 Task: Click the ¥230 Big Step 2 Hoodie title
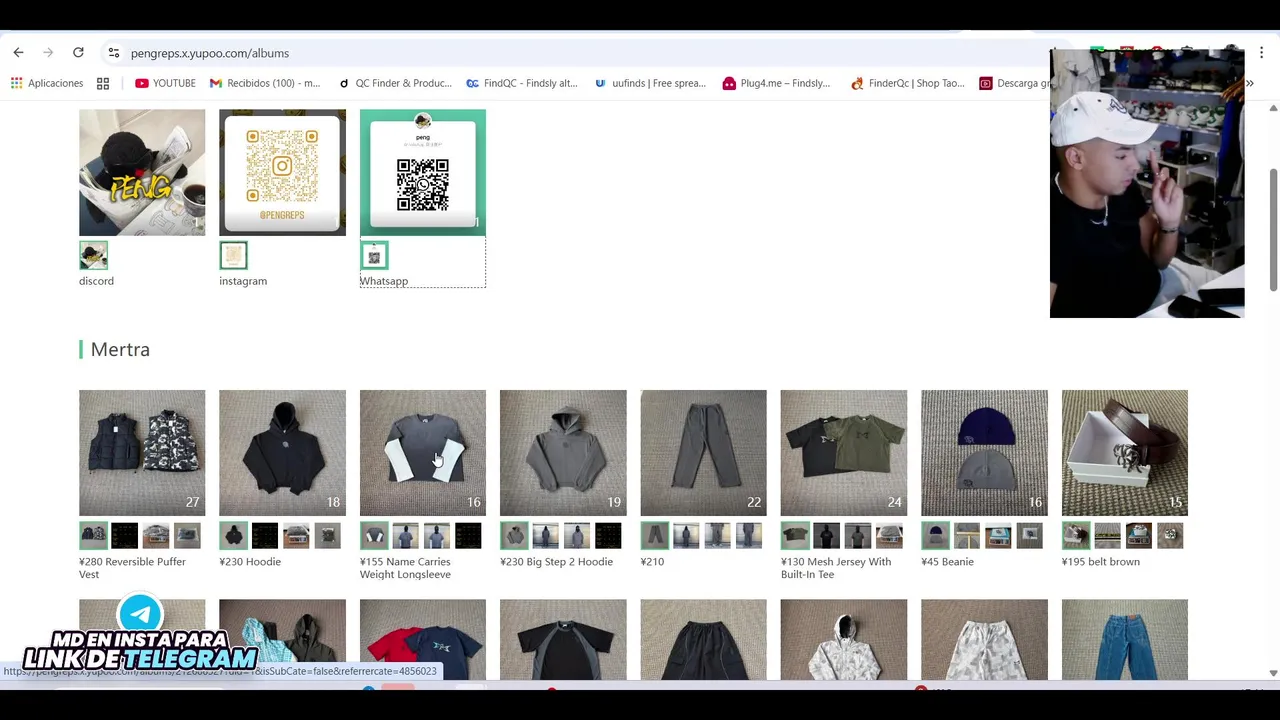556,562
